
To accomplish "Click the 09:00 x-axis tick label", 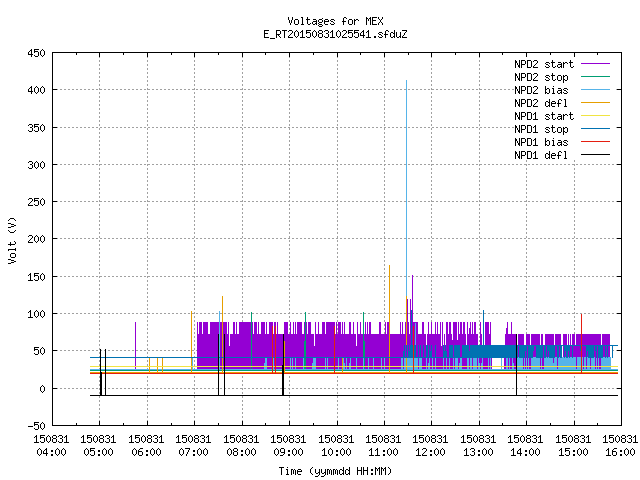I will tap(288, 452).
